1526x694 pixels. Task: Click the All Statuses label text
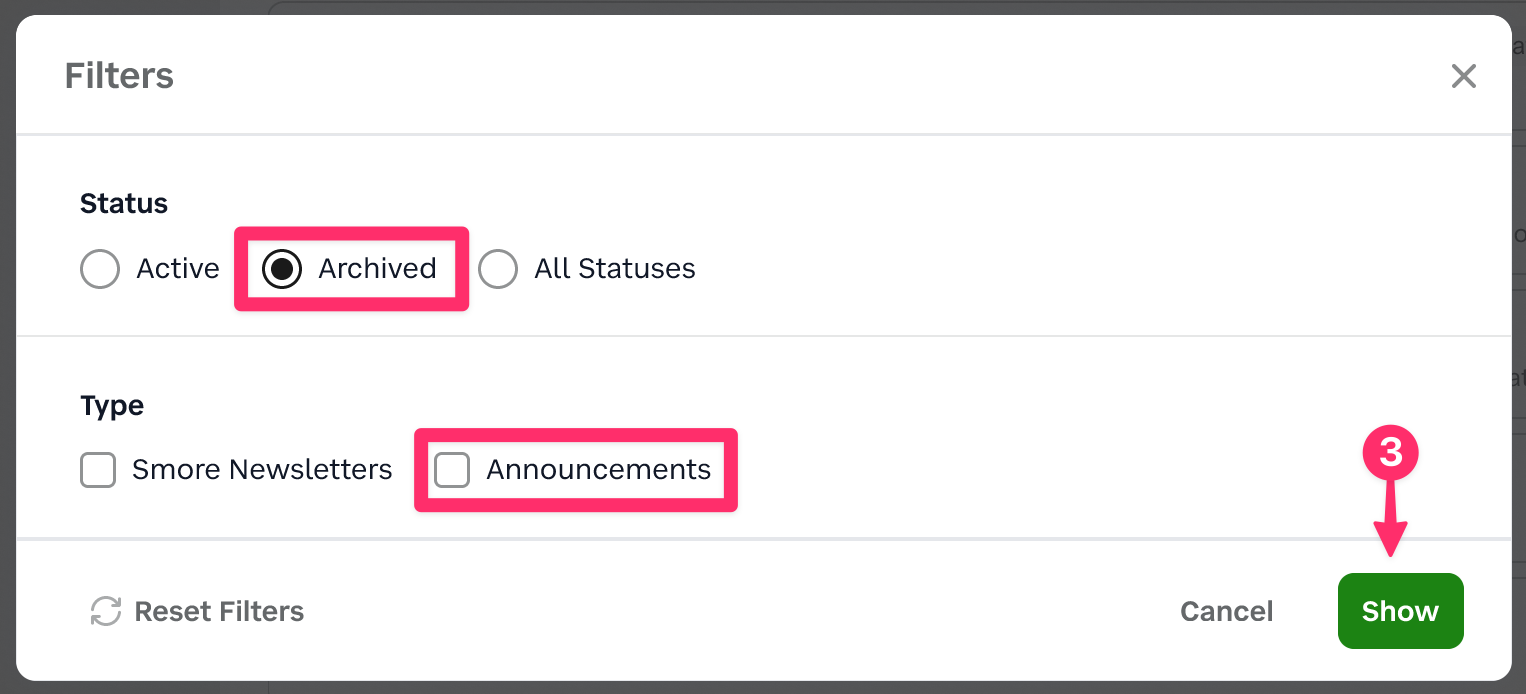pos(615,269)
